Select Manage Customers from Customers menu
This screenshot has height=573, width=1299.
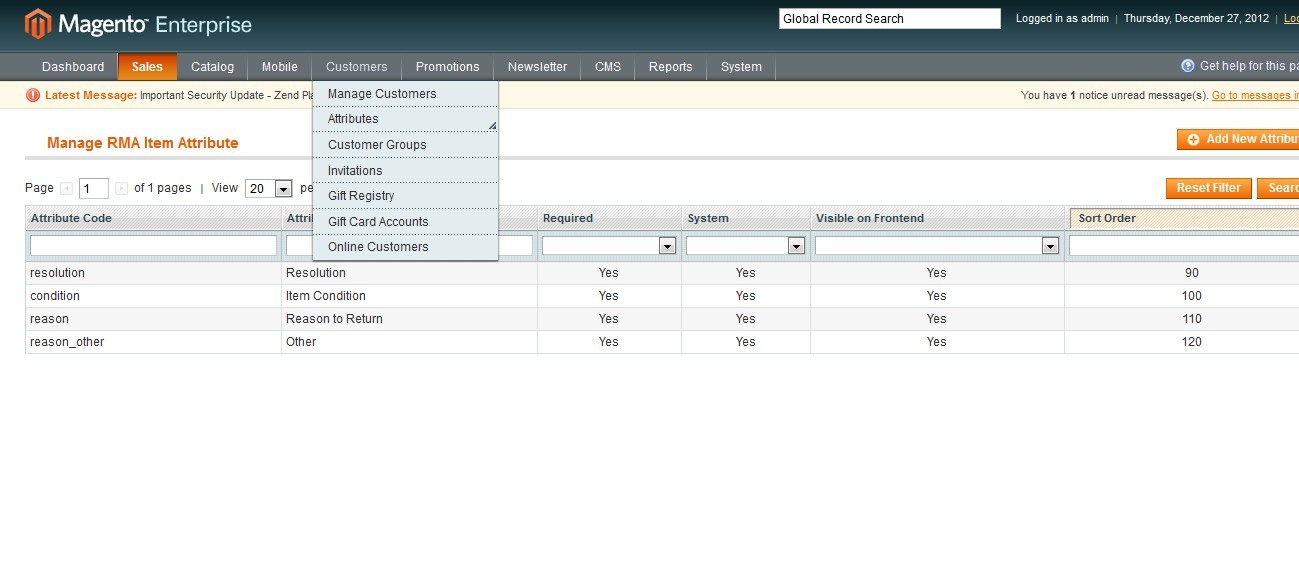[x=382, y=94]
